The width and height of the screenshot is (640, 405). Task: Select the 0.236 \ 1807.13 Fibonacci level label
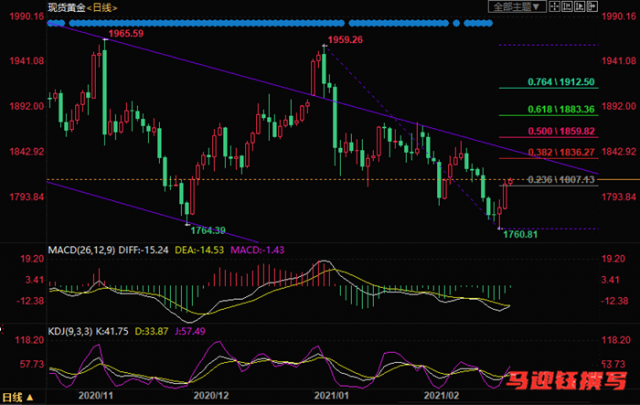tap(561, 180)
